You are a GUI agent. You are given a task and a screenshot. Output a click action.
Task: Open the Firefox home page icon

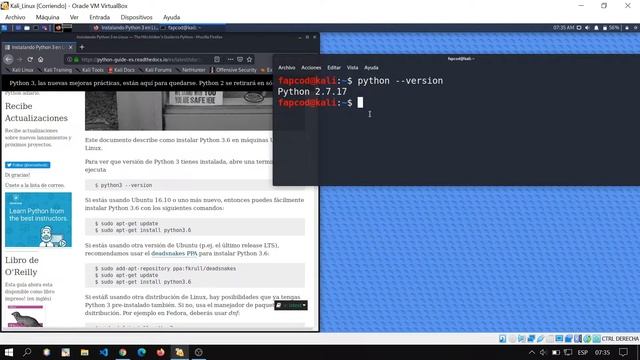41,60
